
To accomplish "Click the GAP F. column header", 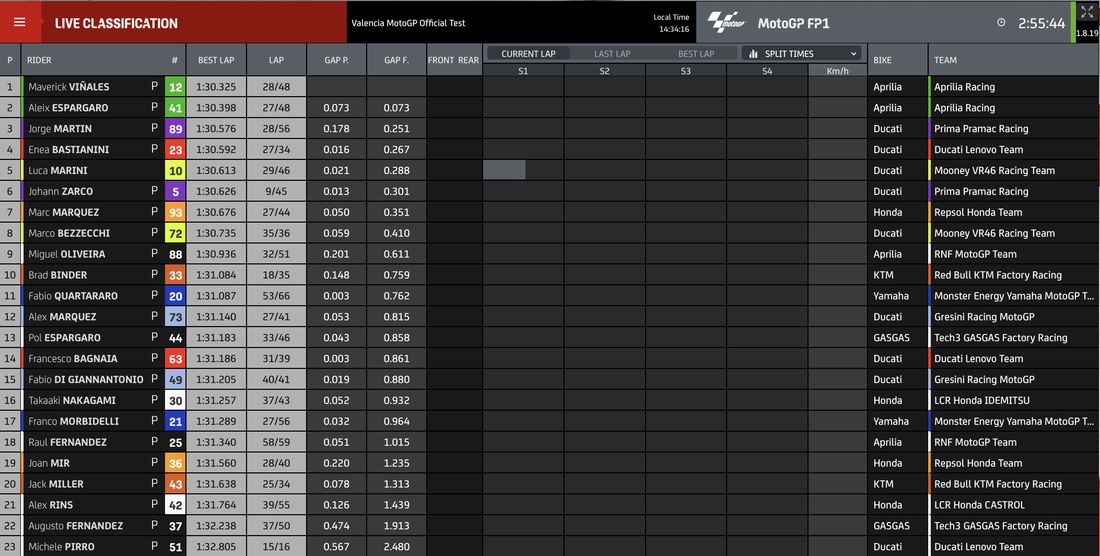I will [x=396, y=60].
